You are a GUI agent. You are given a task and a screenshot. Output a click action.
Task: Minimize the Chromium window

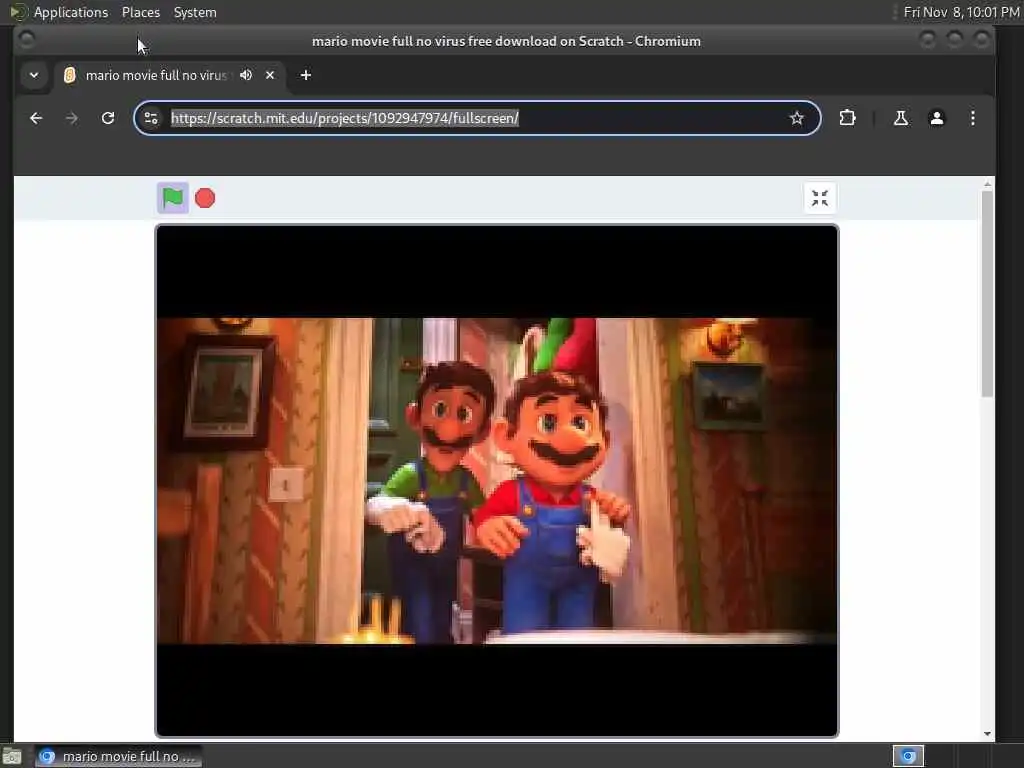927,40
